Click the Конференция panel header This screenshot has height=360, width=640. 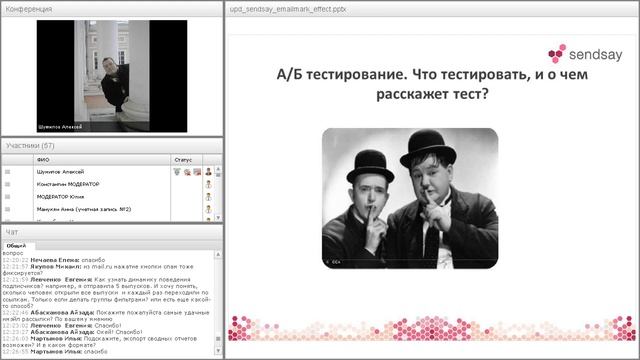pos(112,9)
